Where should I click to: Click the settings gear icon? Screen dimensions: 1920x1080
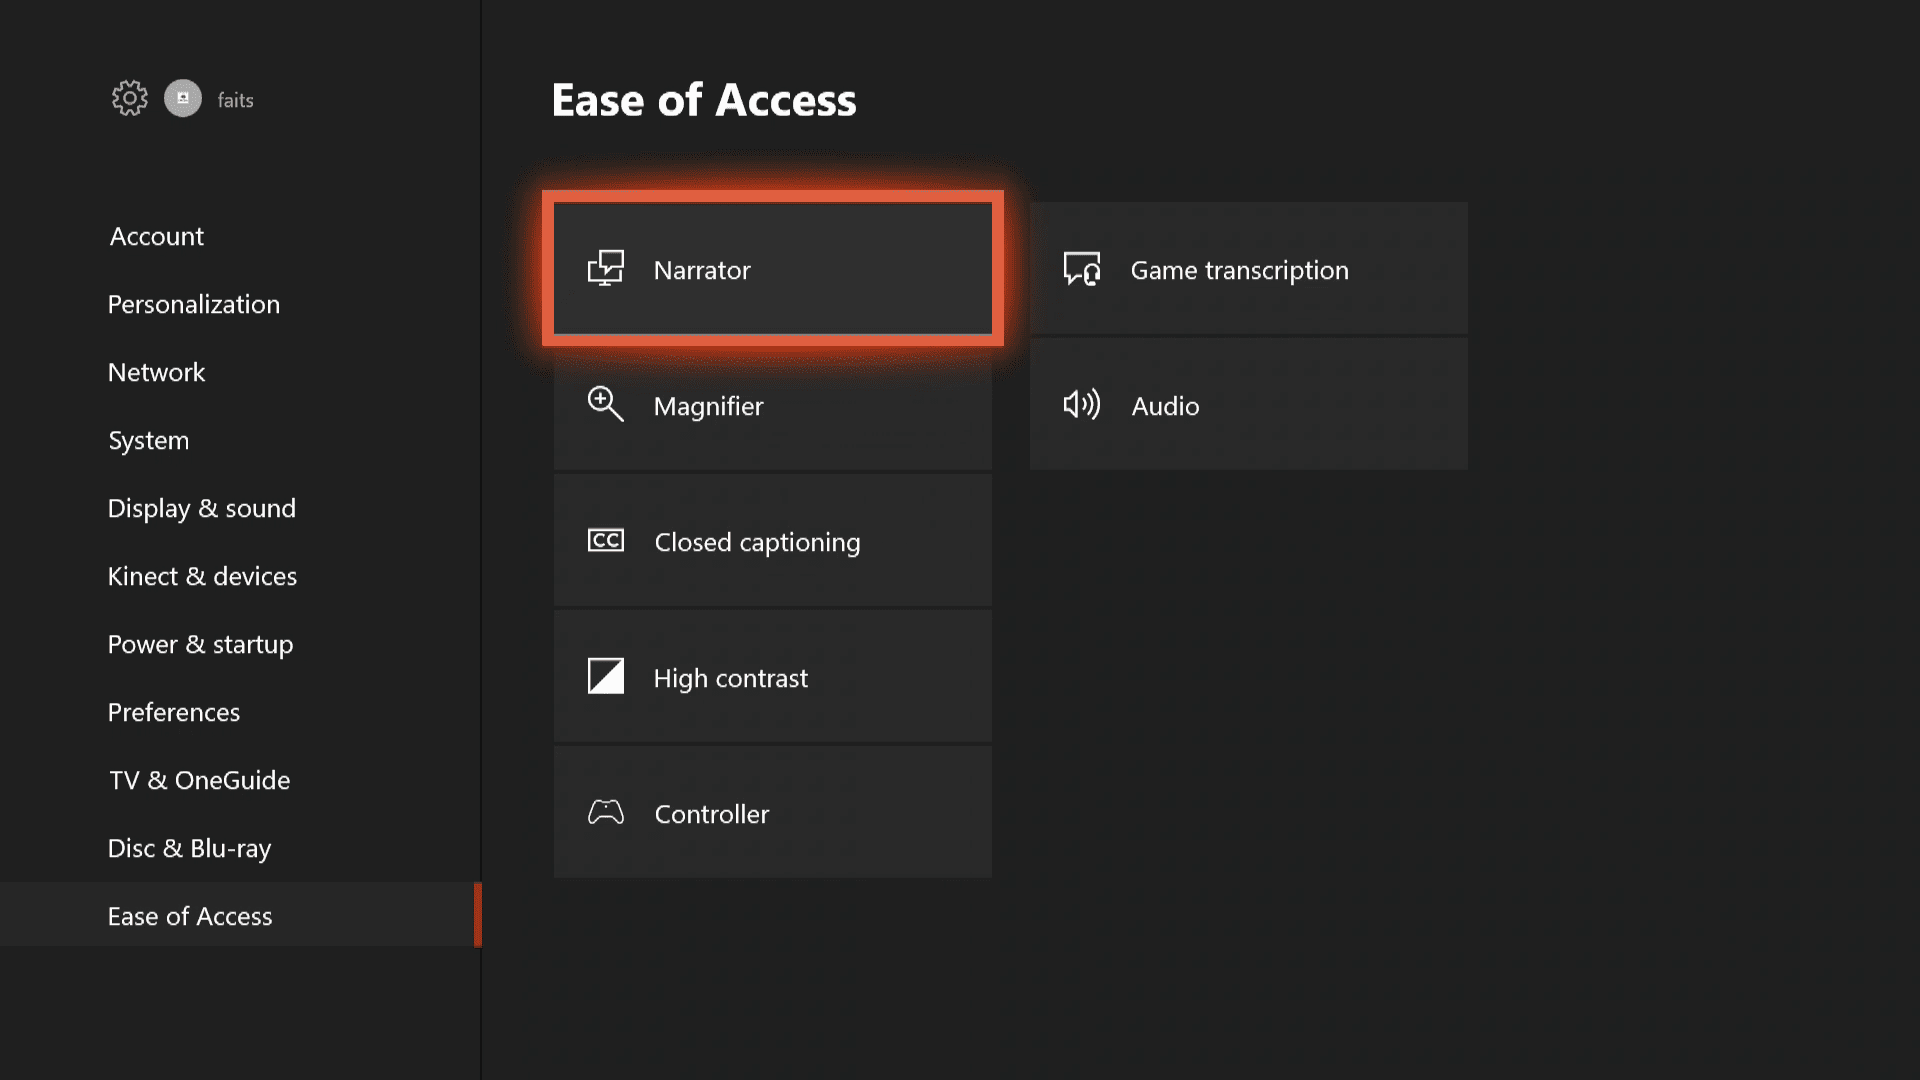(128, 99)
